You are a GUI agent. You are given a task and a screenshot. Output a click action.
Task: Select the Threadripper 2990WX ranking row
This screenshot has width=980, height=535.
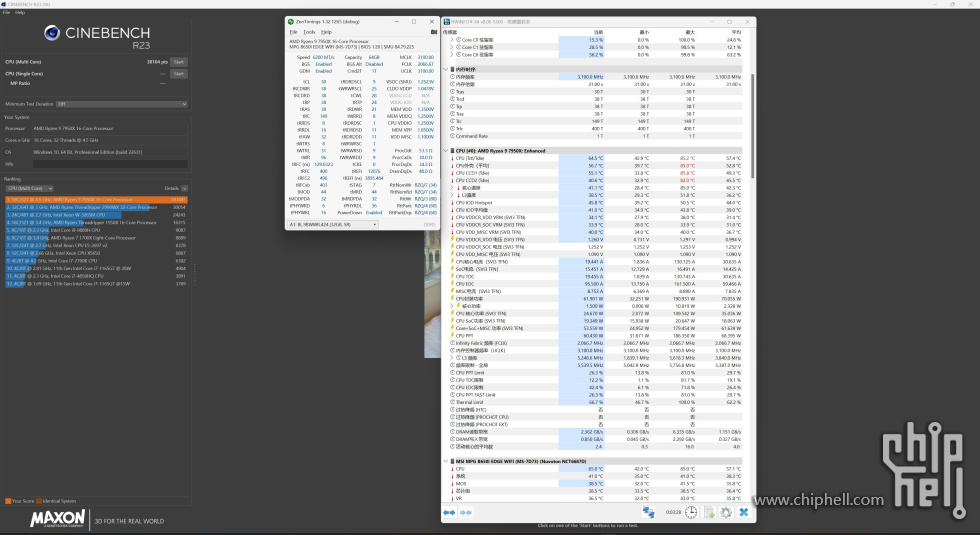click(x=96, y=208)
